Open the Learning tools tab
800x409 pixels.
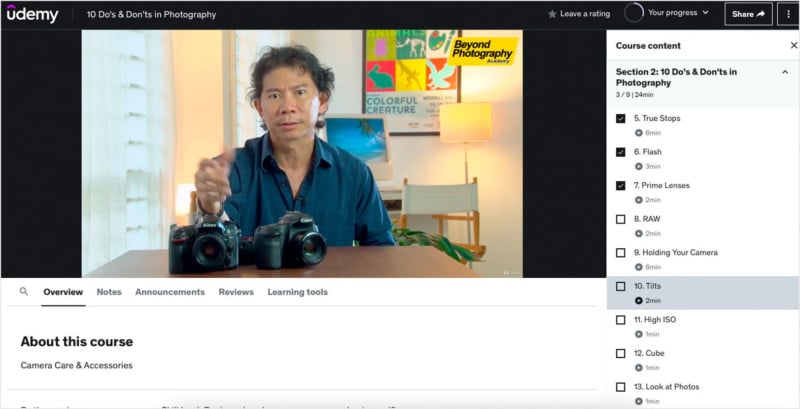click(x=297, y=292)
